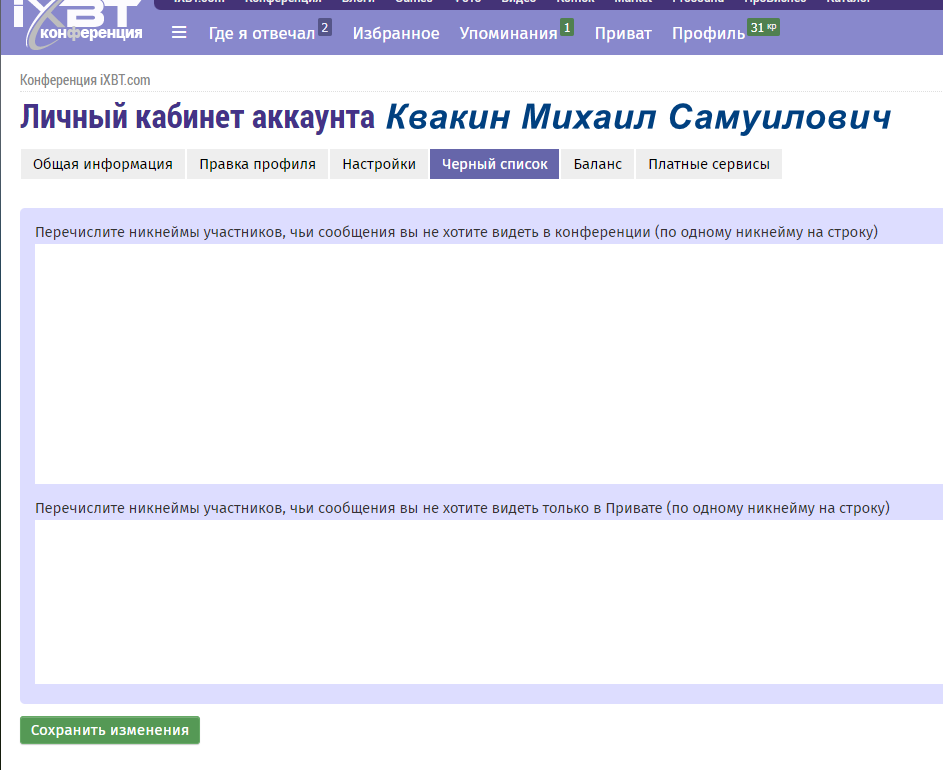943x770 pixels.
Task: Click the conference blacklist nicknames text area
Action: point(488,364)
